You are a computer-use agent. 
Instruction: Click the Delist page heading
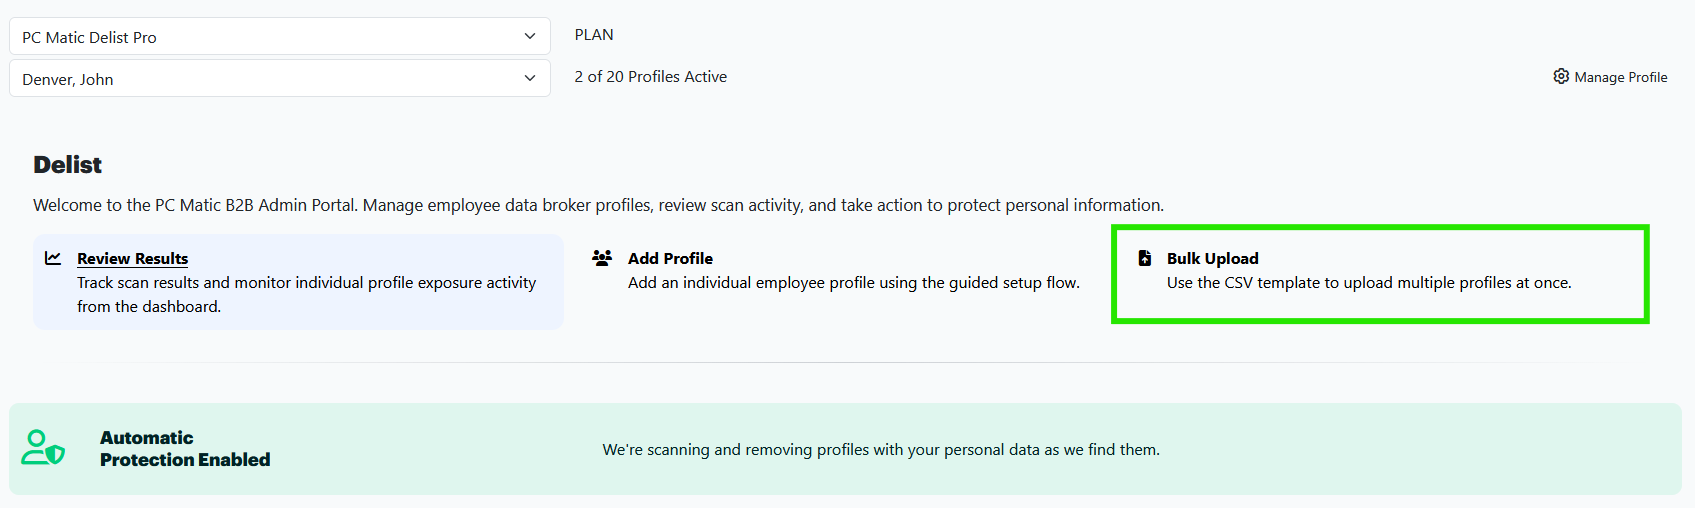(x=68, y=165)
